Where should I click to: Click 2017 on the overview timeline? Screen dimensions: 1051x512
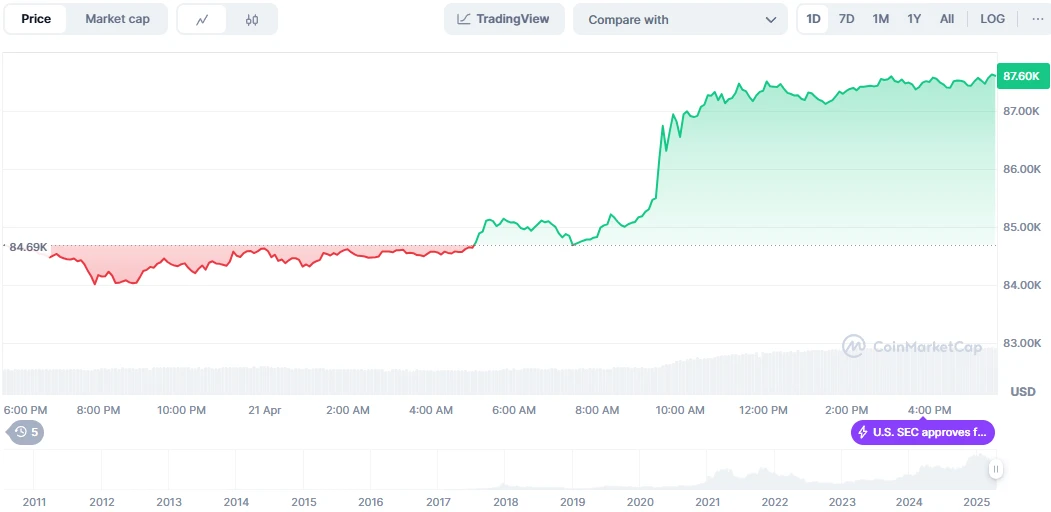click(x=438, y=501)
